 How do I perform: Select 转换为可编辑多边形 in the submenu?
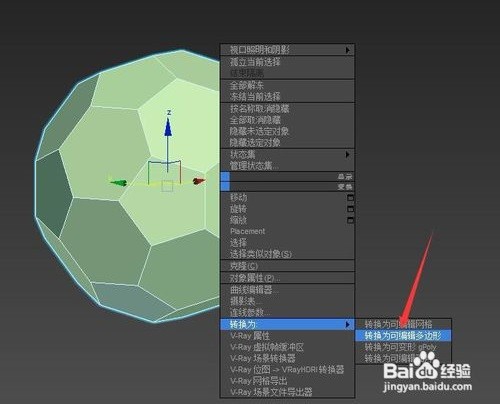[x=404, y=335]
